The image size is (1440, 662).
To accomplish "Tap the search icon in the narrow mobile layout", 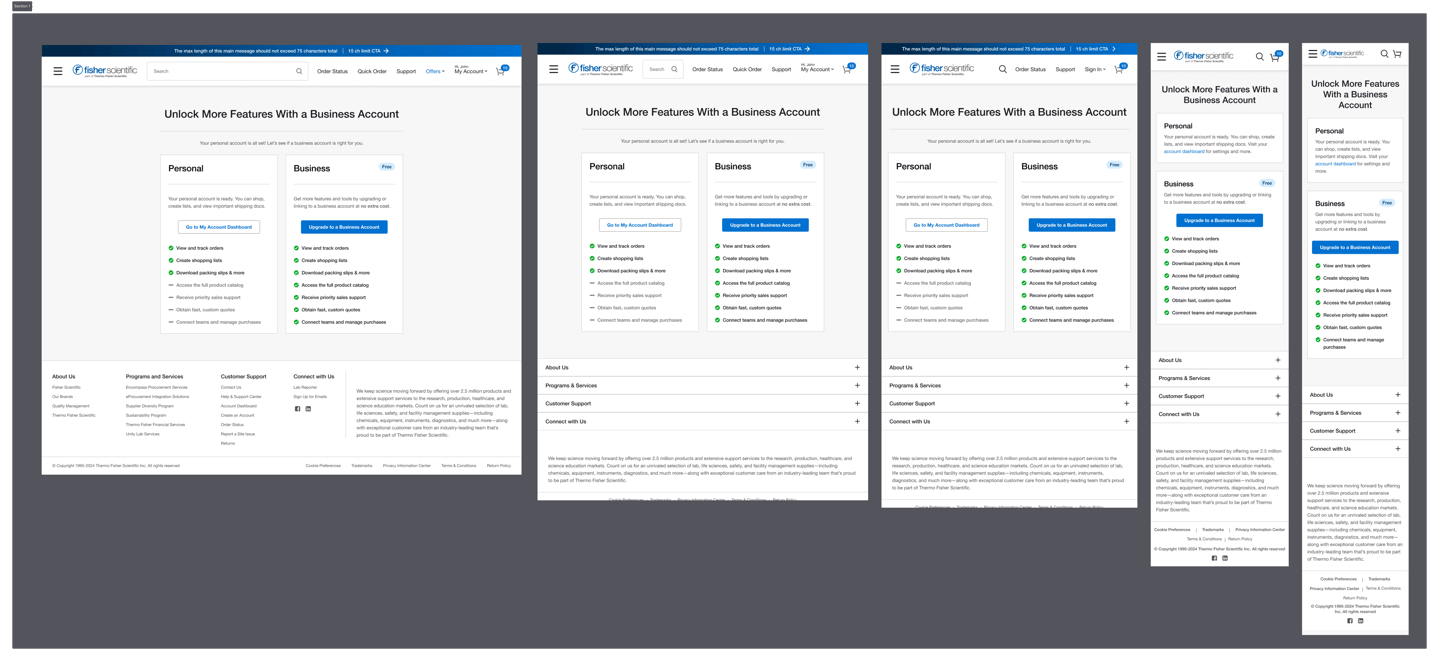I will click(x=1259, y=57).
